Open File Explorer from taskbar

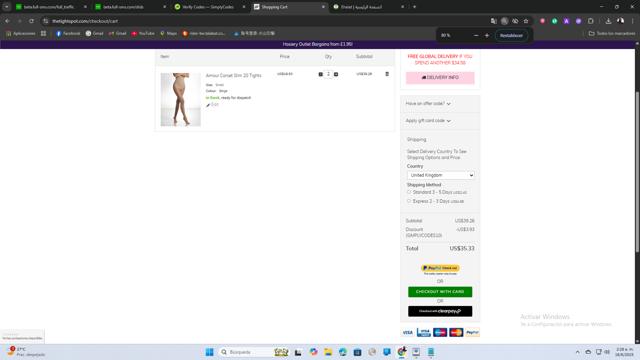(x=328, y=352)
